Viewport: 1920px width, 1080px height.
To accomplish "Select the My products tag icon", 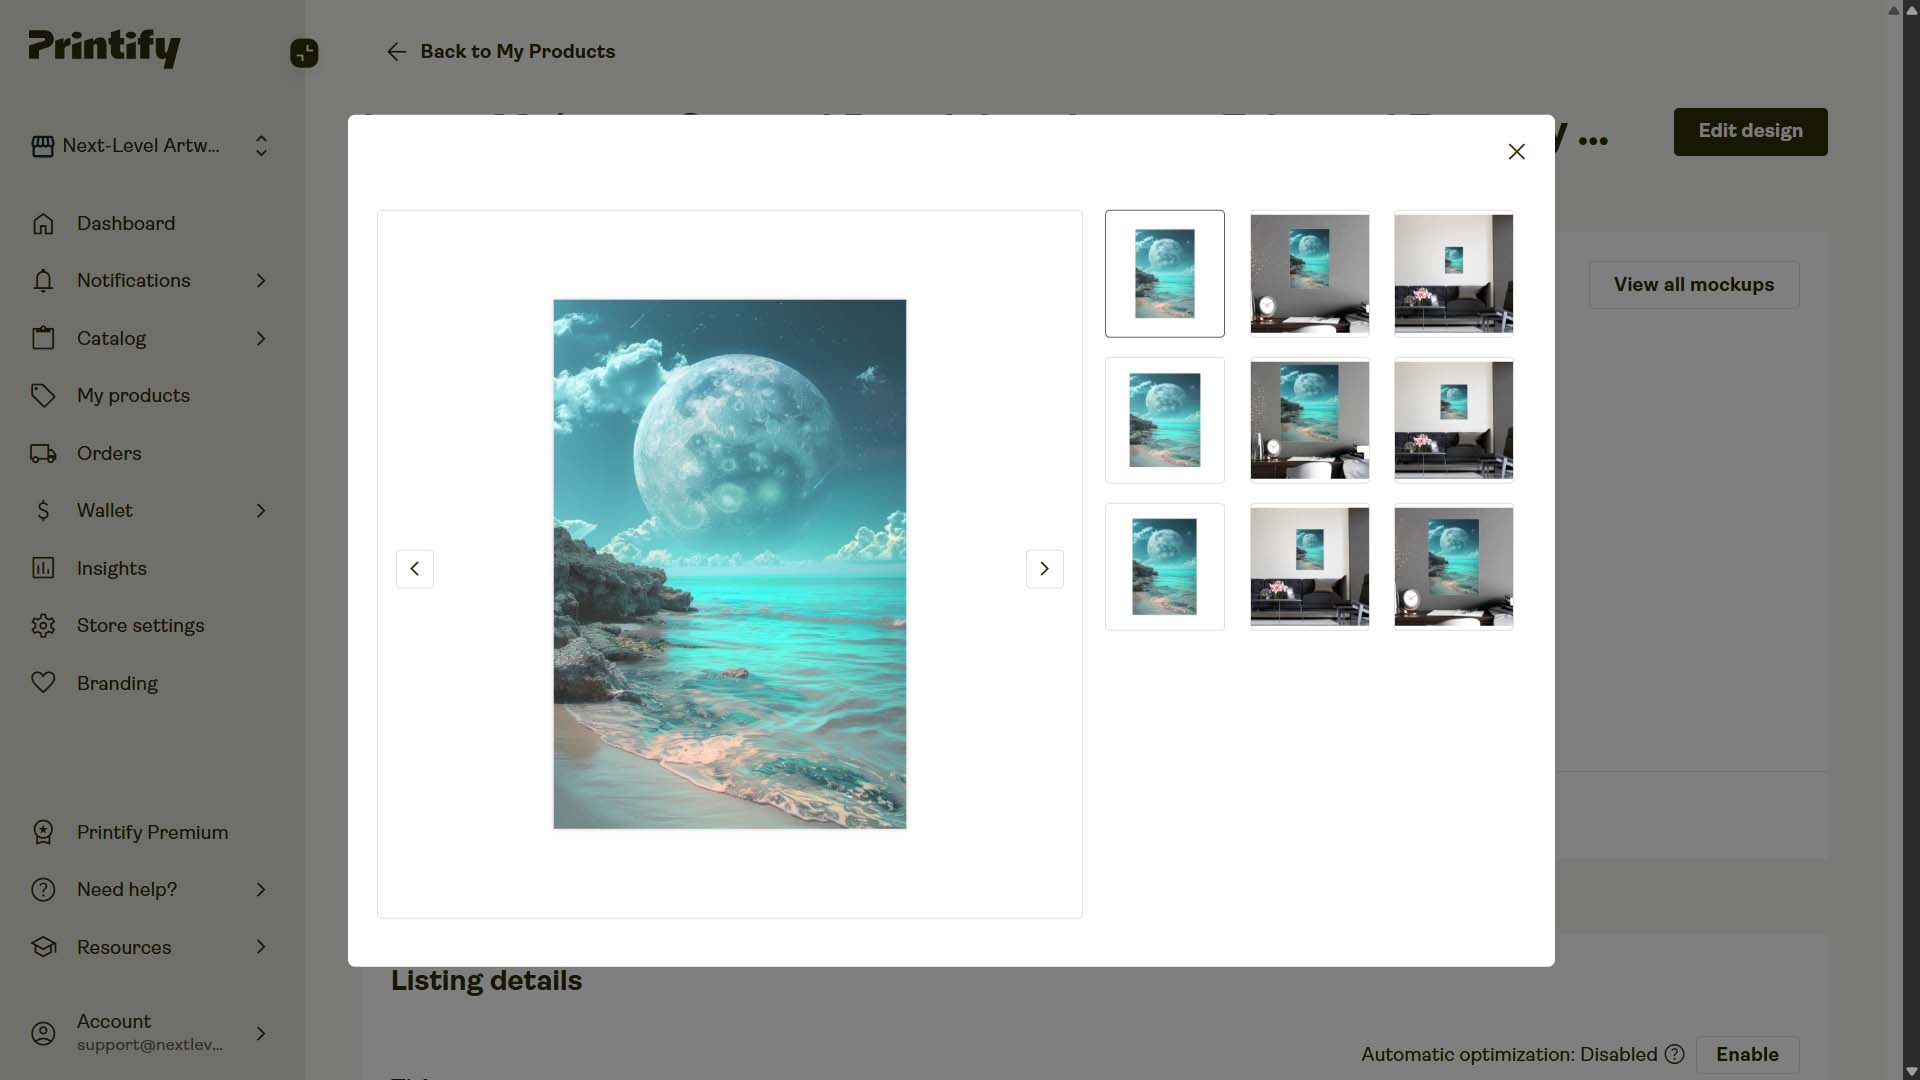I will tap(43, 395).
